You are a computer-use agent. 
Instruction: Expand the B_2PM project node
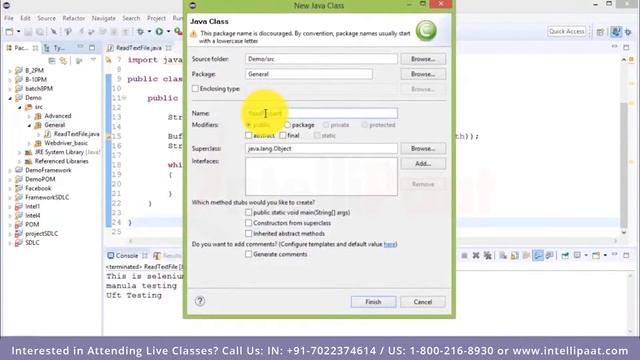[10, 71]
